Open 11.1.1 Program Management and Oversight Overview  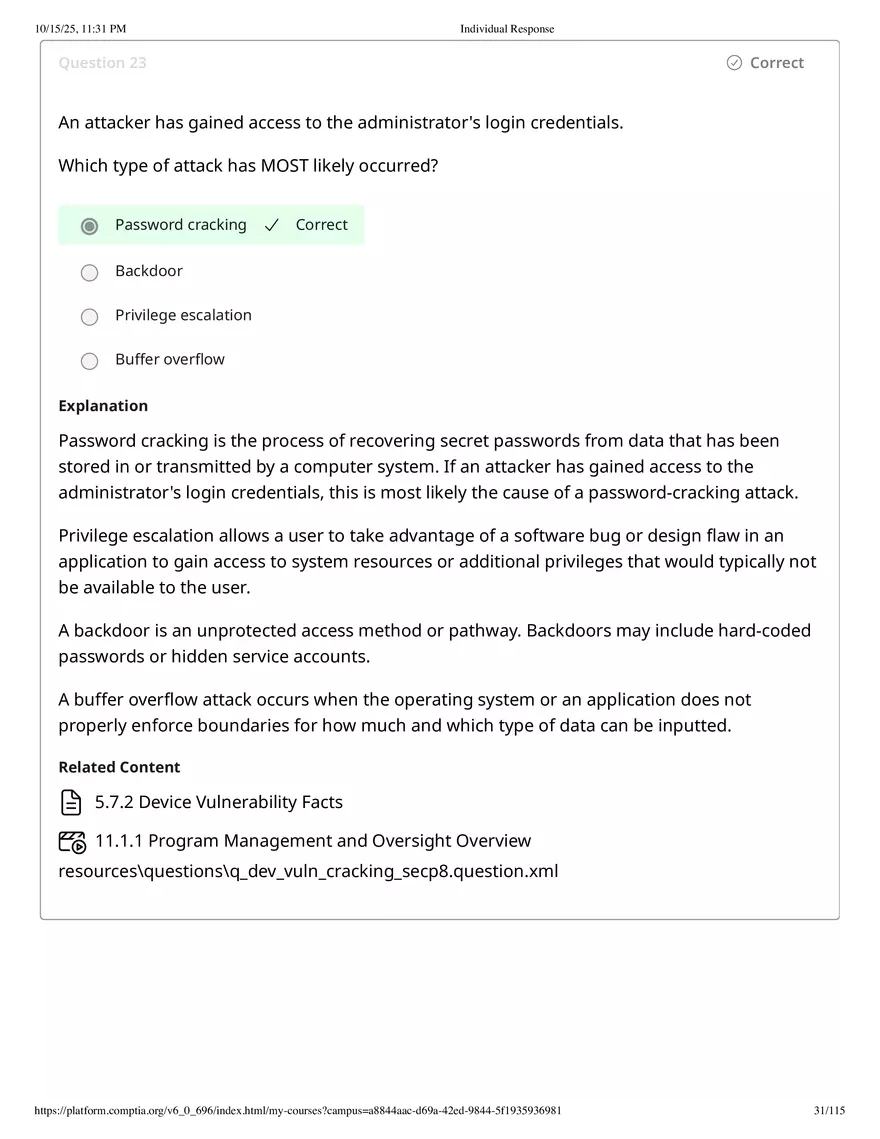[311, 840]
